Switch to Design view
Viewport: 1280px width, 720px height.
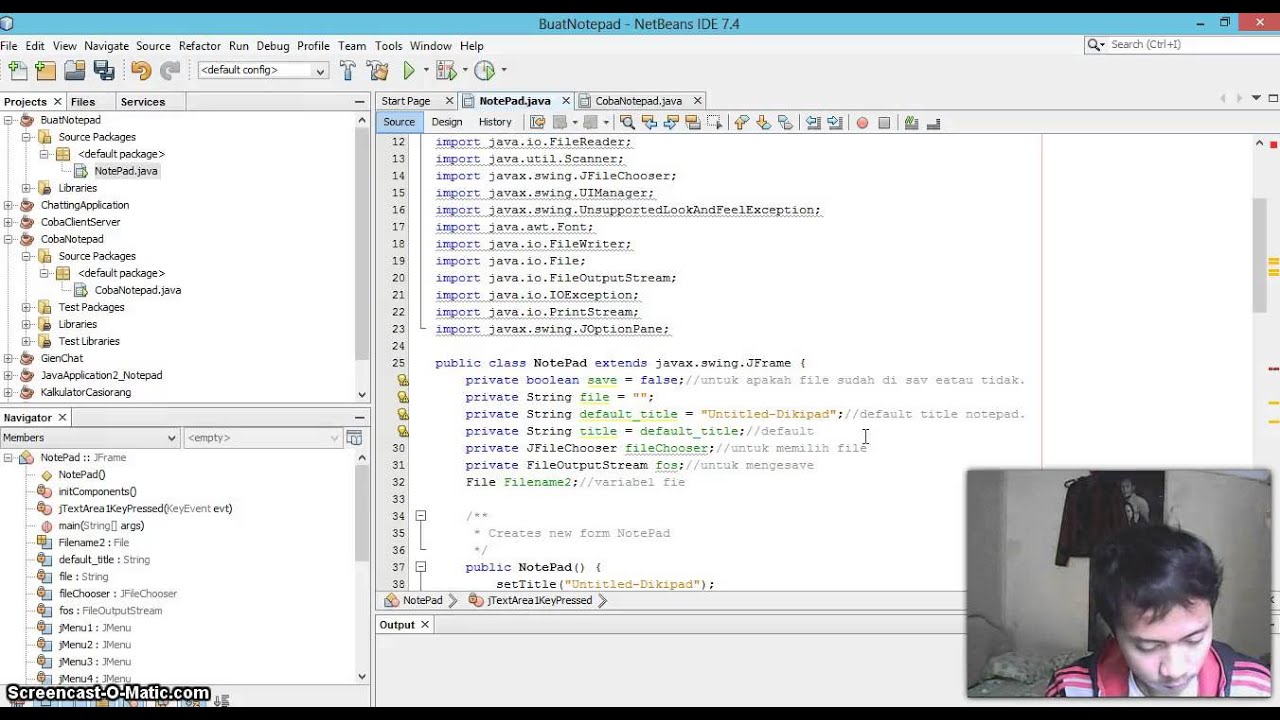point(447,122)
